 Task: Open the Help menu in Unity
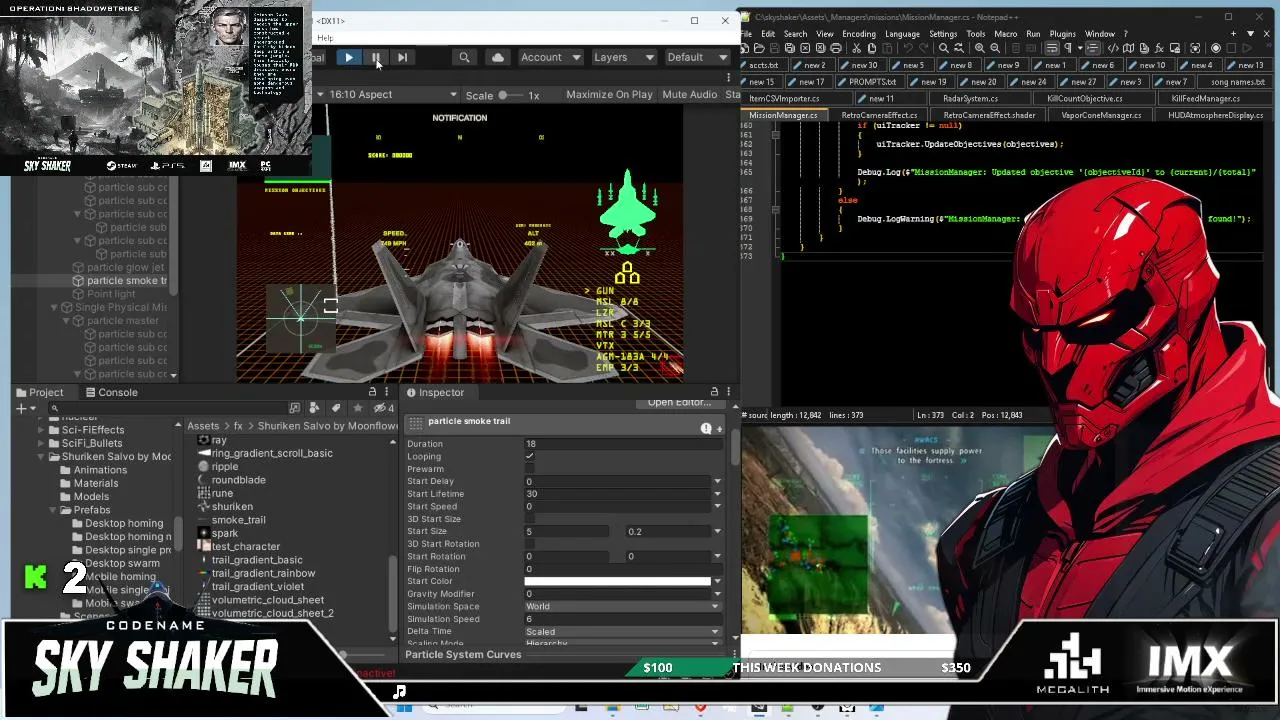click(x=325, y=39)
